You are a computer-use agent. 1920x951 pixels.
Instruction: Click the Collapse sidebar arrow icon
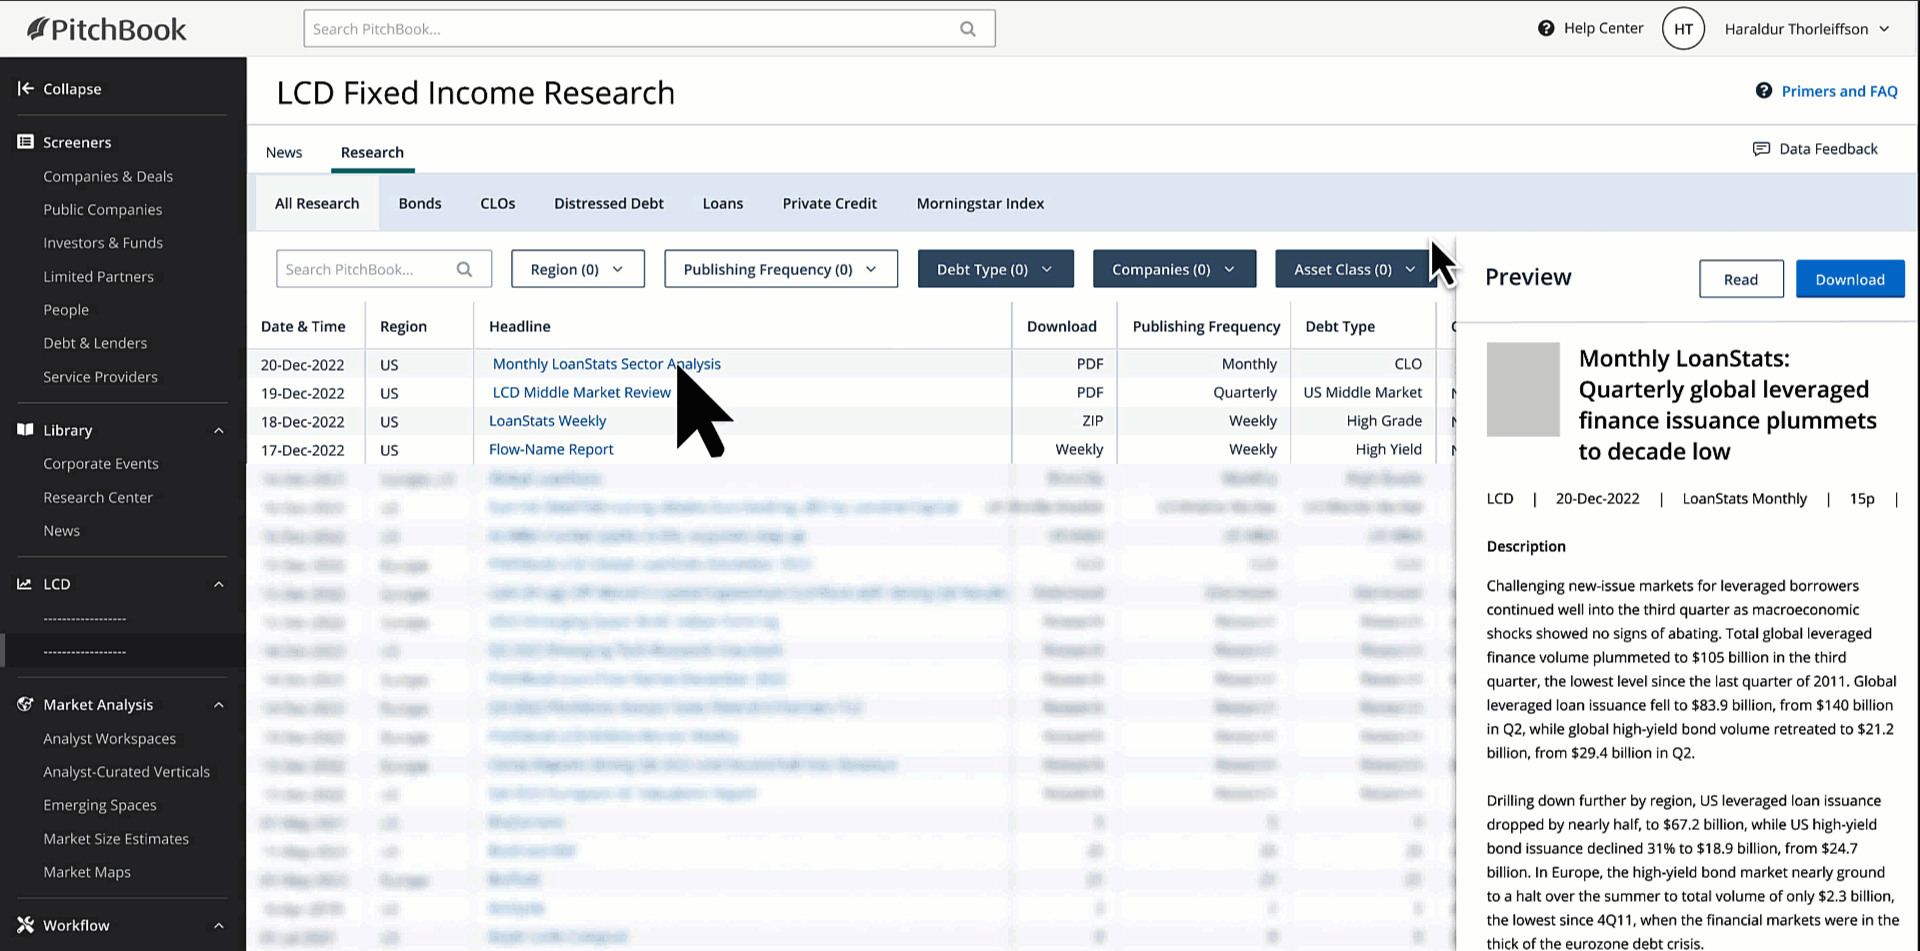click(x=26, y=88)
